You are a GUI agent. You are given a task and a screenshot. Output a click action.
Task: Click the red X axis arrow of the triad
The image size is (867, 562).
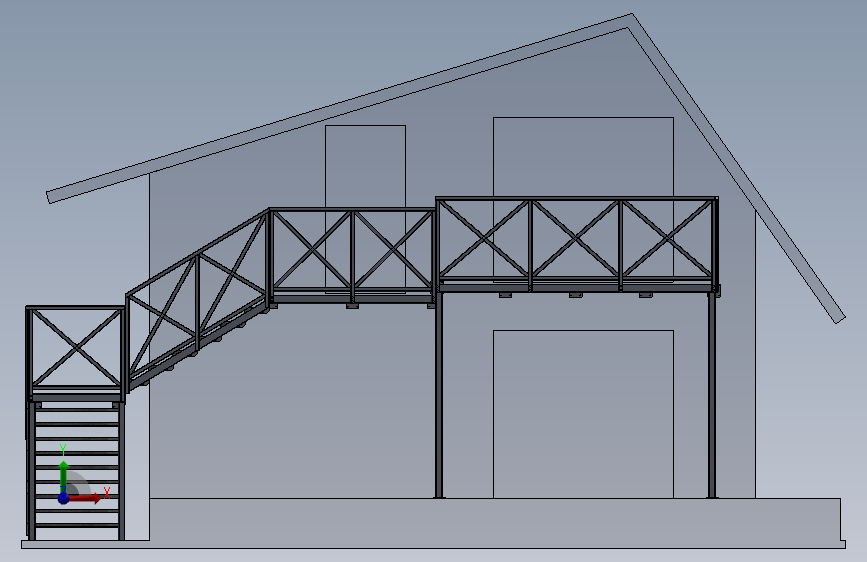tap(85, 498)
